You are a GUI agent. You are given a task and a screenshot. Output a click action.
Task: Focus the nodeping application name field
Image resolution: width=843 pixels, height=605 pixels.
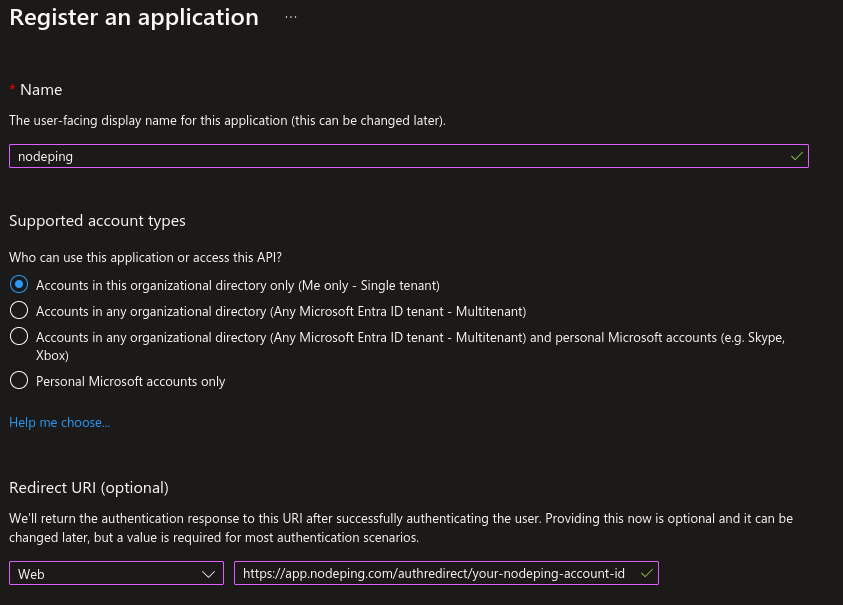pyautogui.click(x=400, y=157)
